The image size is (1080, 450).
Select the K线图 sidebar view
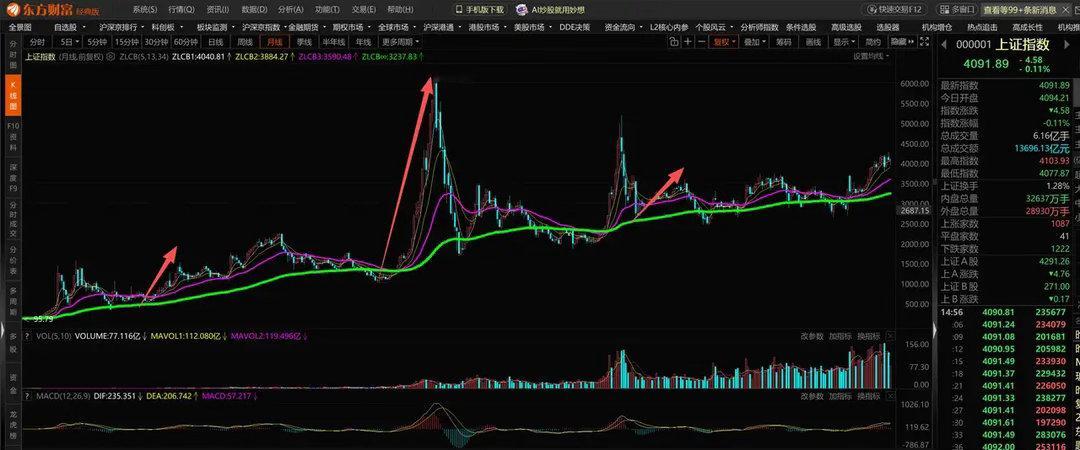pyautogui.click(x=12, y=95)
